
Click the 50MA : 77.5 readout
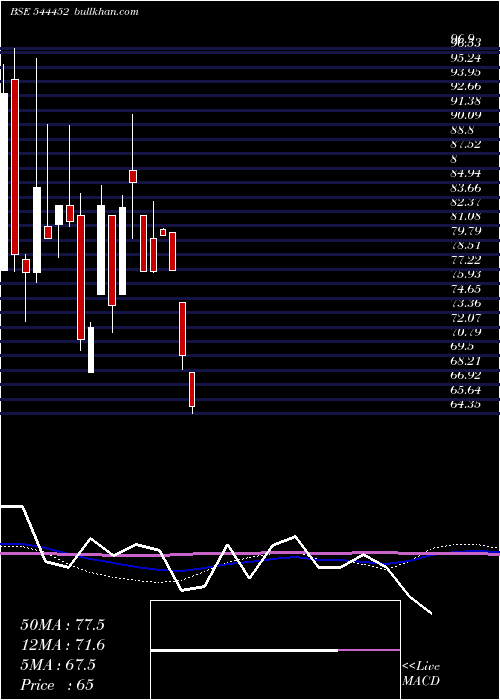tap(62, 625)
